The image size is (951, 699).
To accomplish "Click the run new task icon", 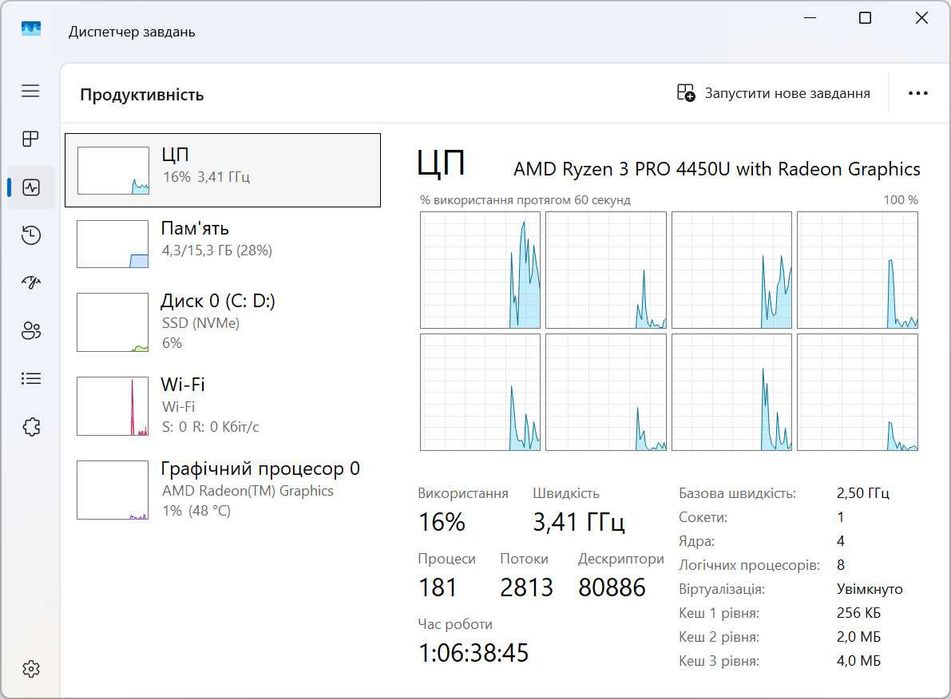I will (685, 93).
